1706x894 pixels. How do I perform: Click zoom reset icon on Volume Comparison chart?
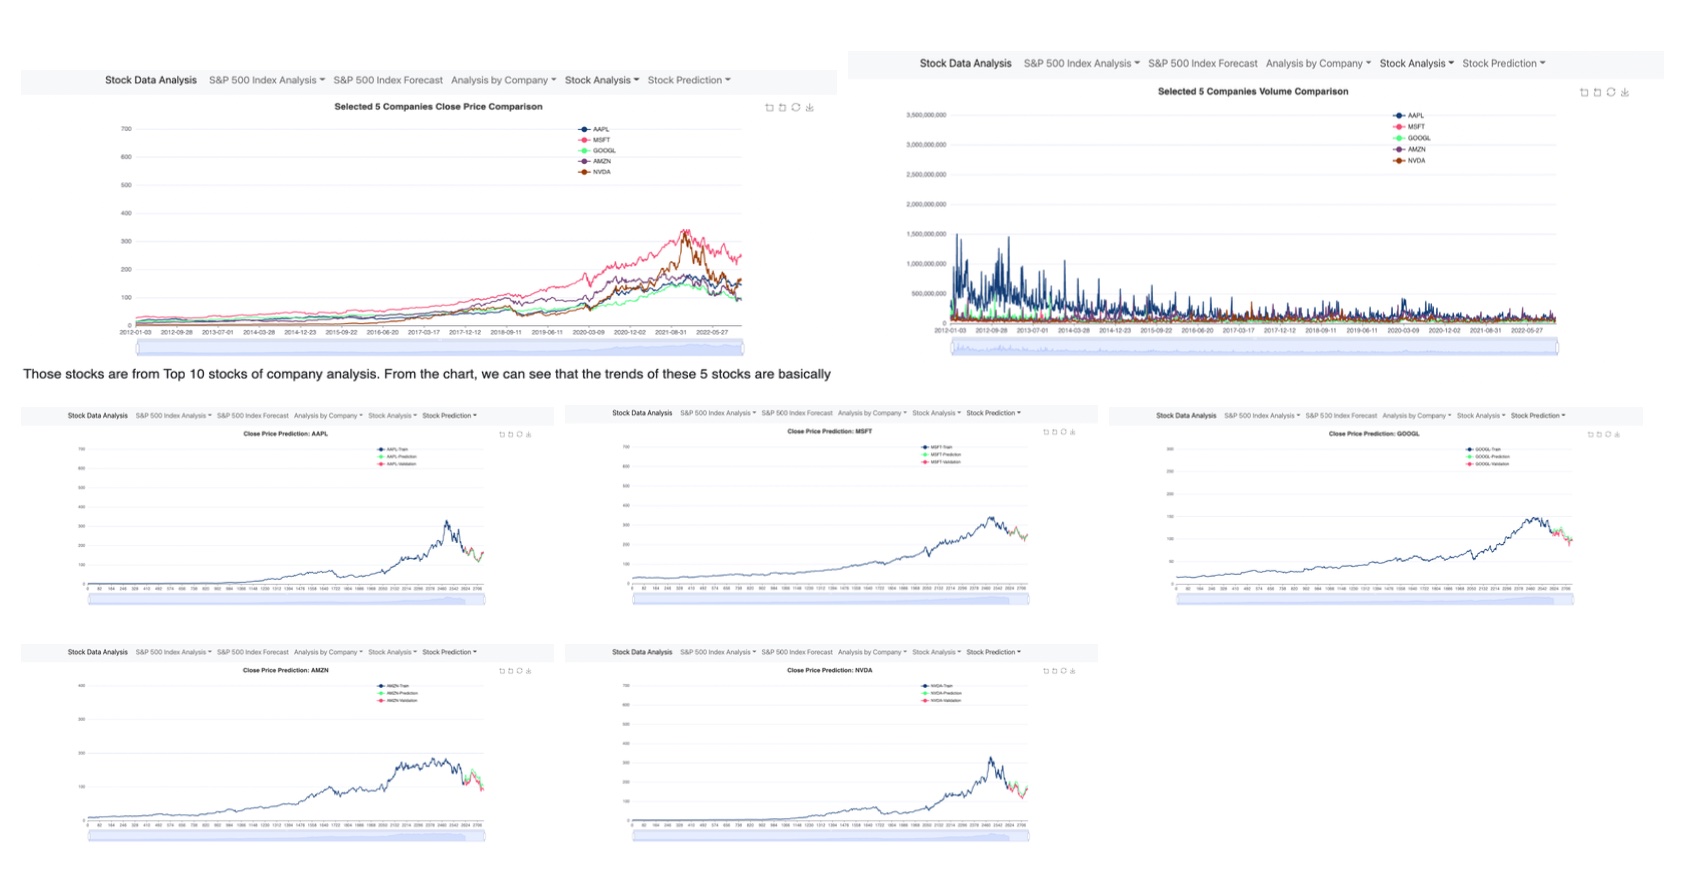pyautogui.click(x=1597, y=92)
